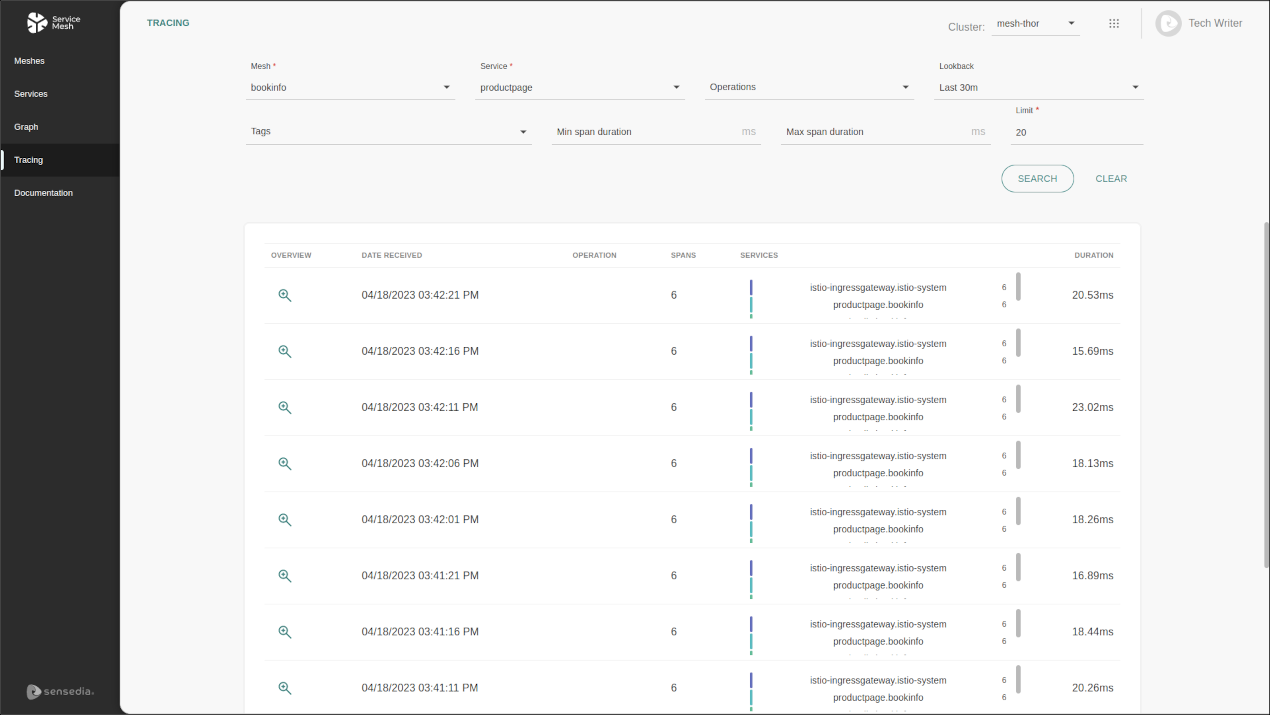The width and height of the screenshot is (1270, 715).
Task: Open the apps grid icon near Cluster selector
Action: tap(1114, 23)
